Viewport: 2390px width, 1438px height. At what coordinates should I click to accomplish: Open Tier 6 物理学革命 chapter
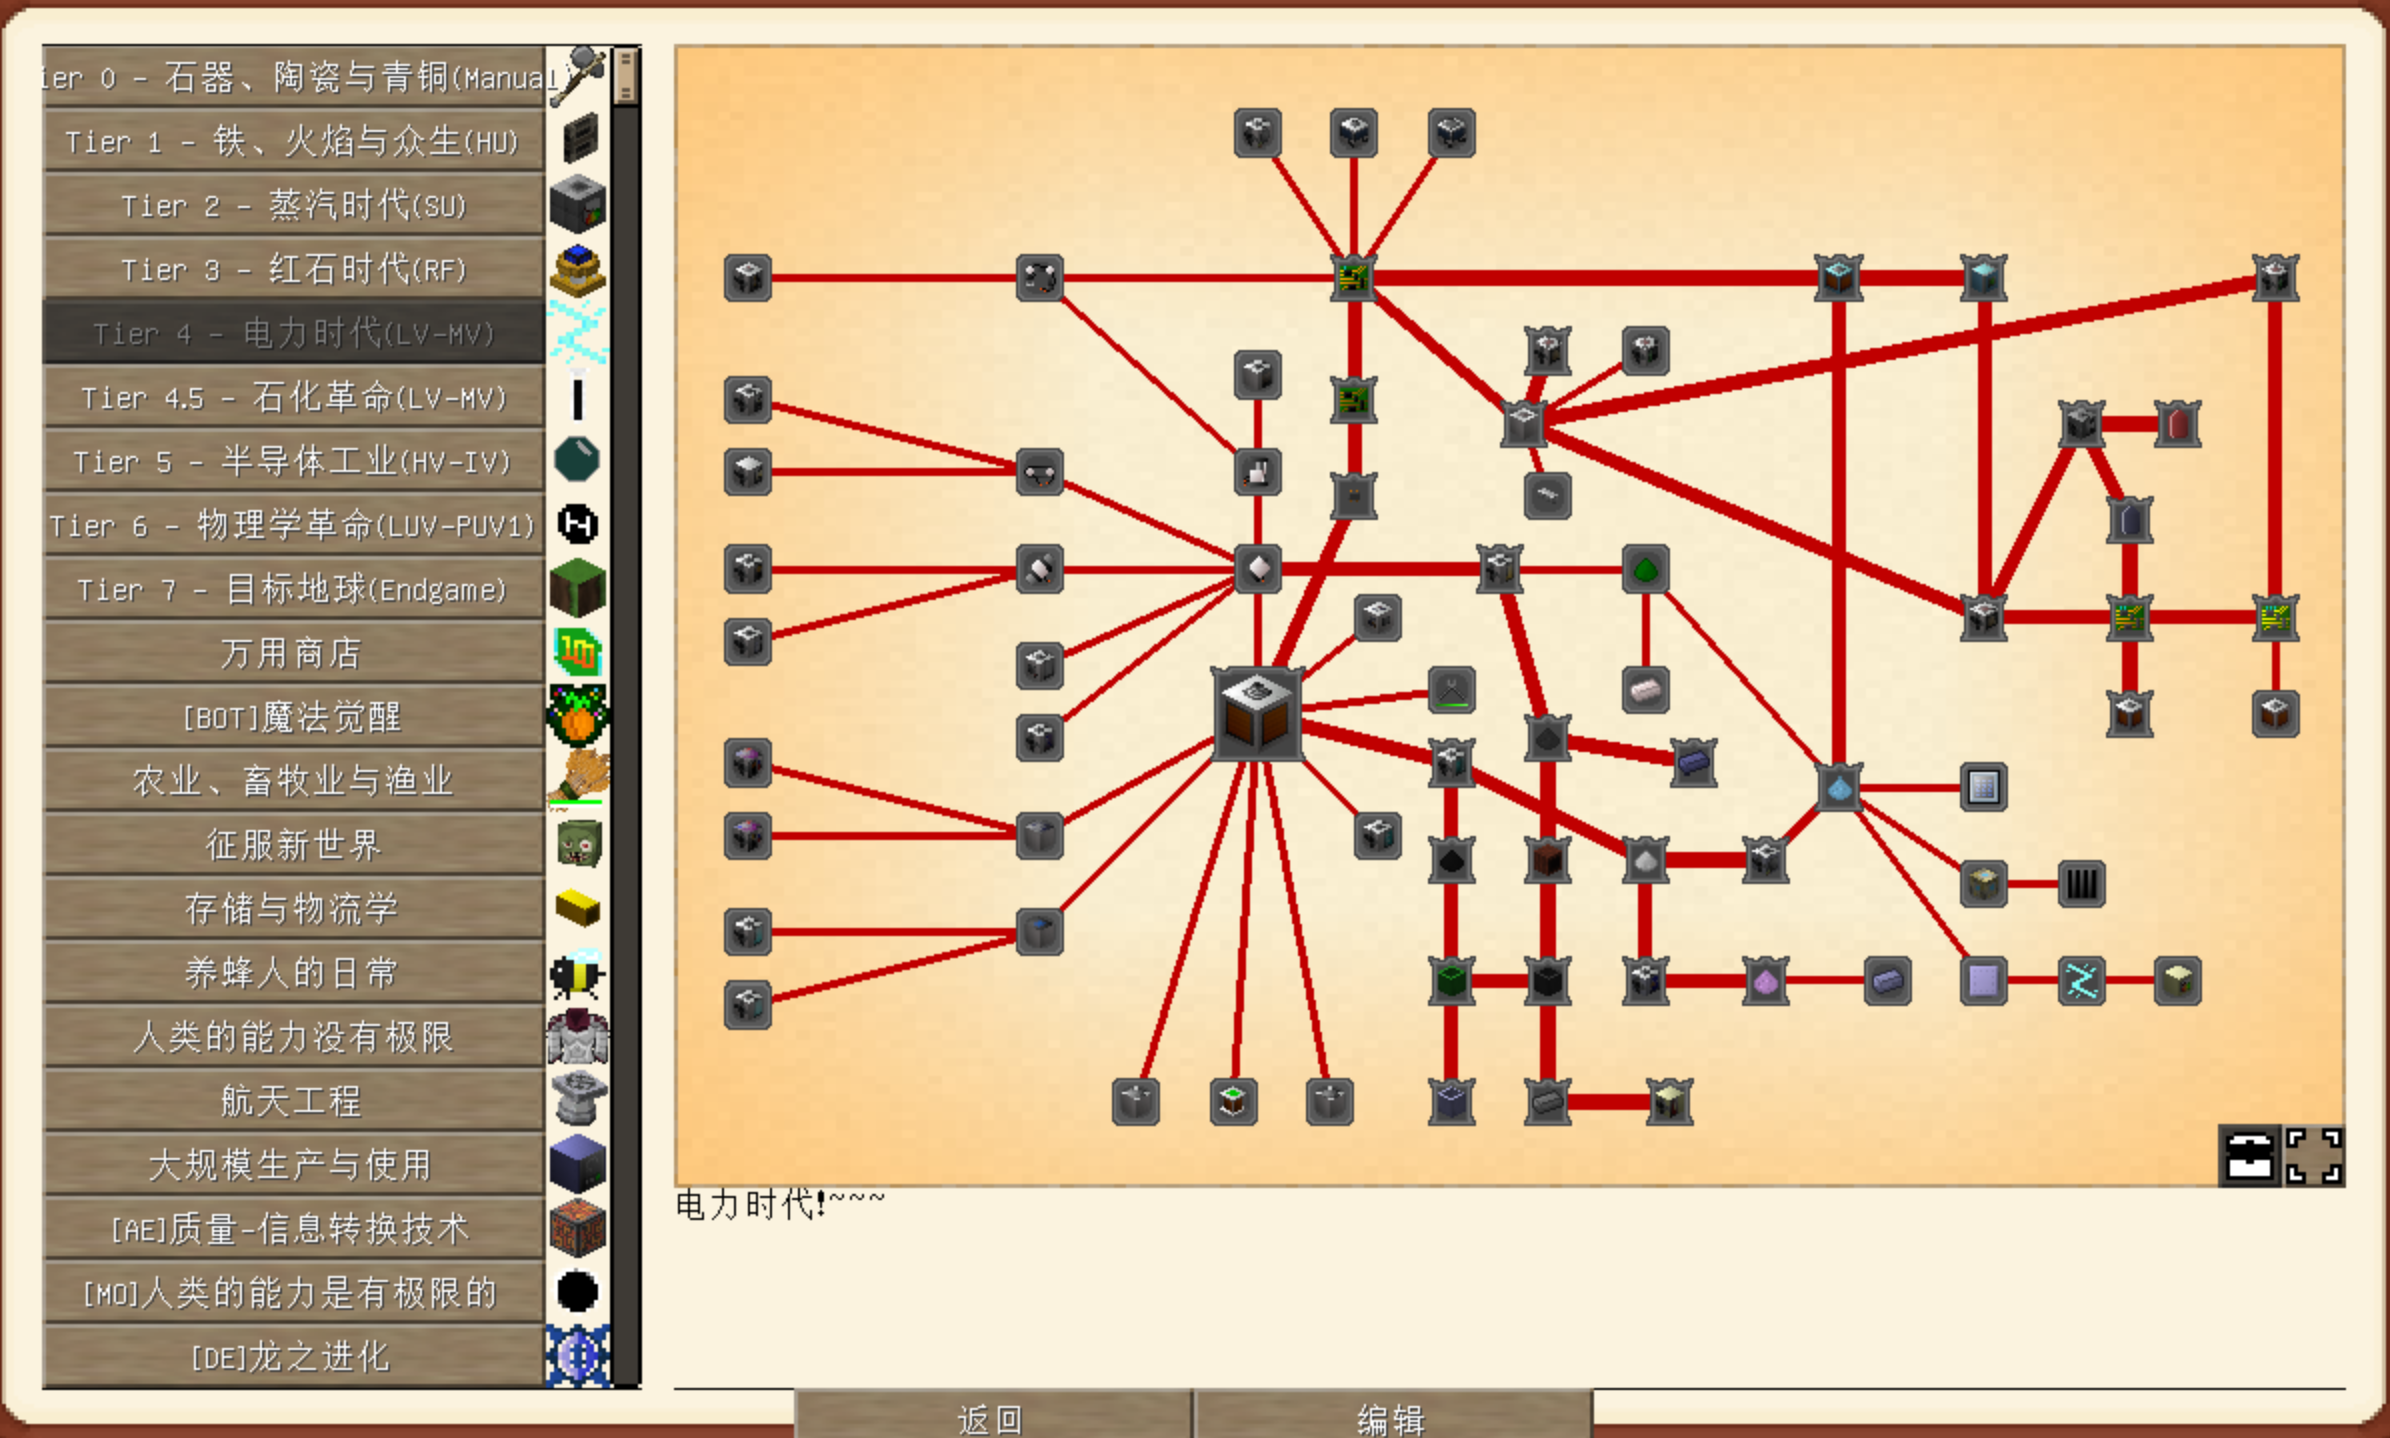(293, 525)
